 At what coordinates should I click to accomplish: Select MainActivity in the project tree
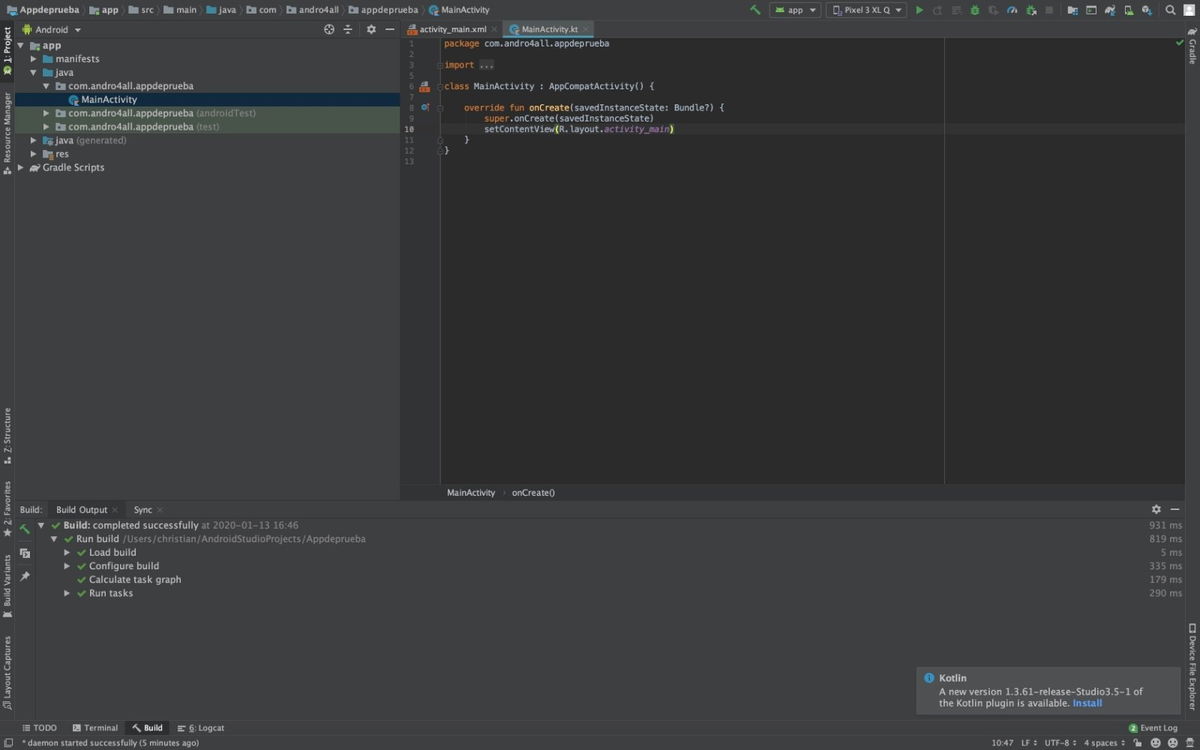pos(107,99)
